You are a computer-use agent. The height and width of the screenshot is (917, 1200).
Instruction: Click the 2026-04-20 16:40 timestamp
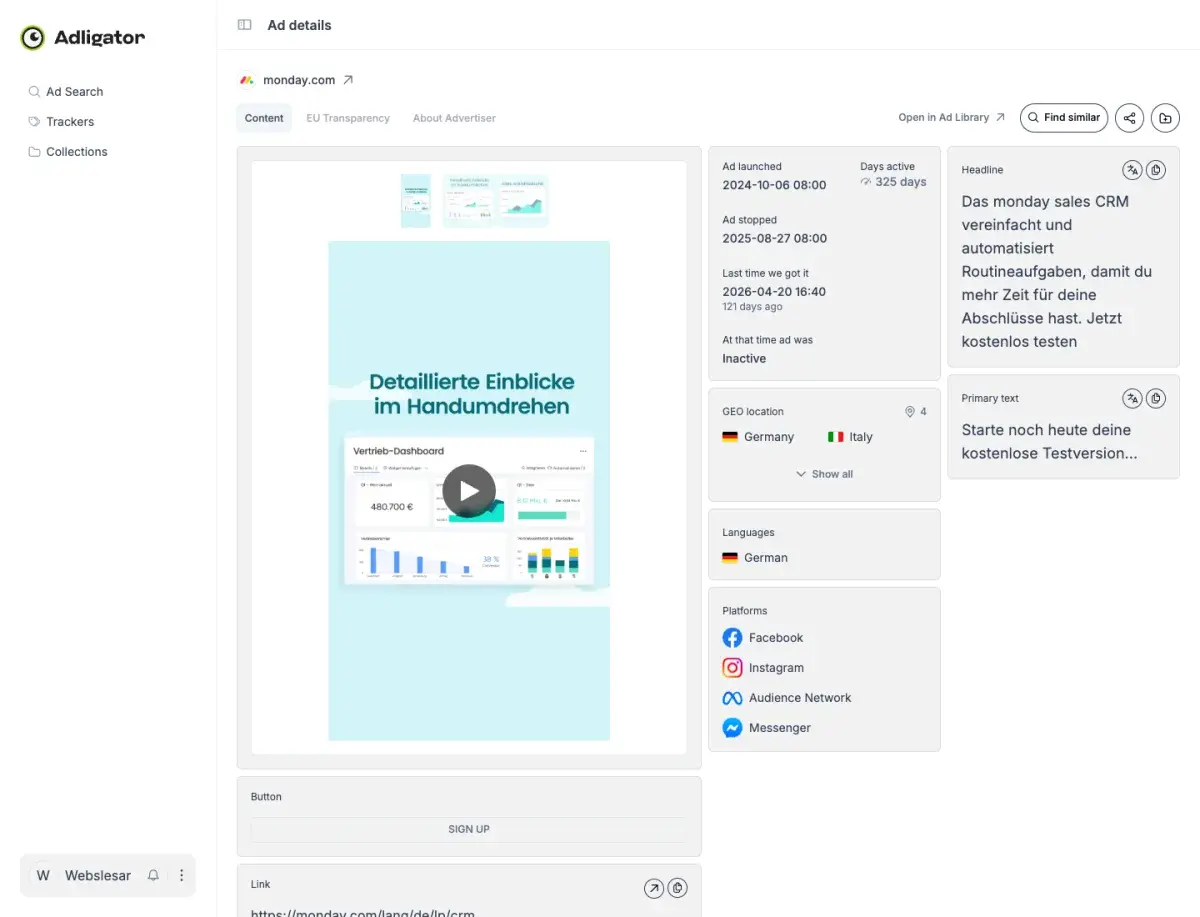coord(774,292)
